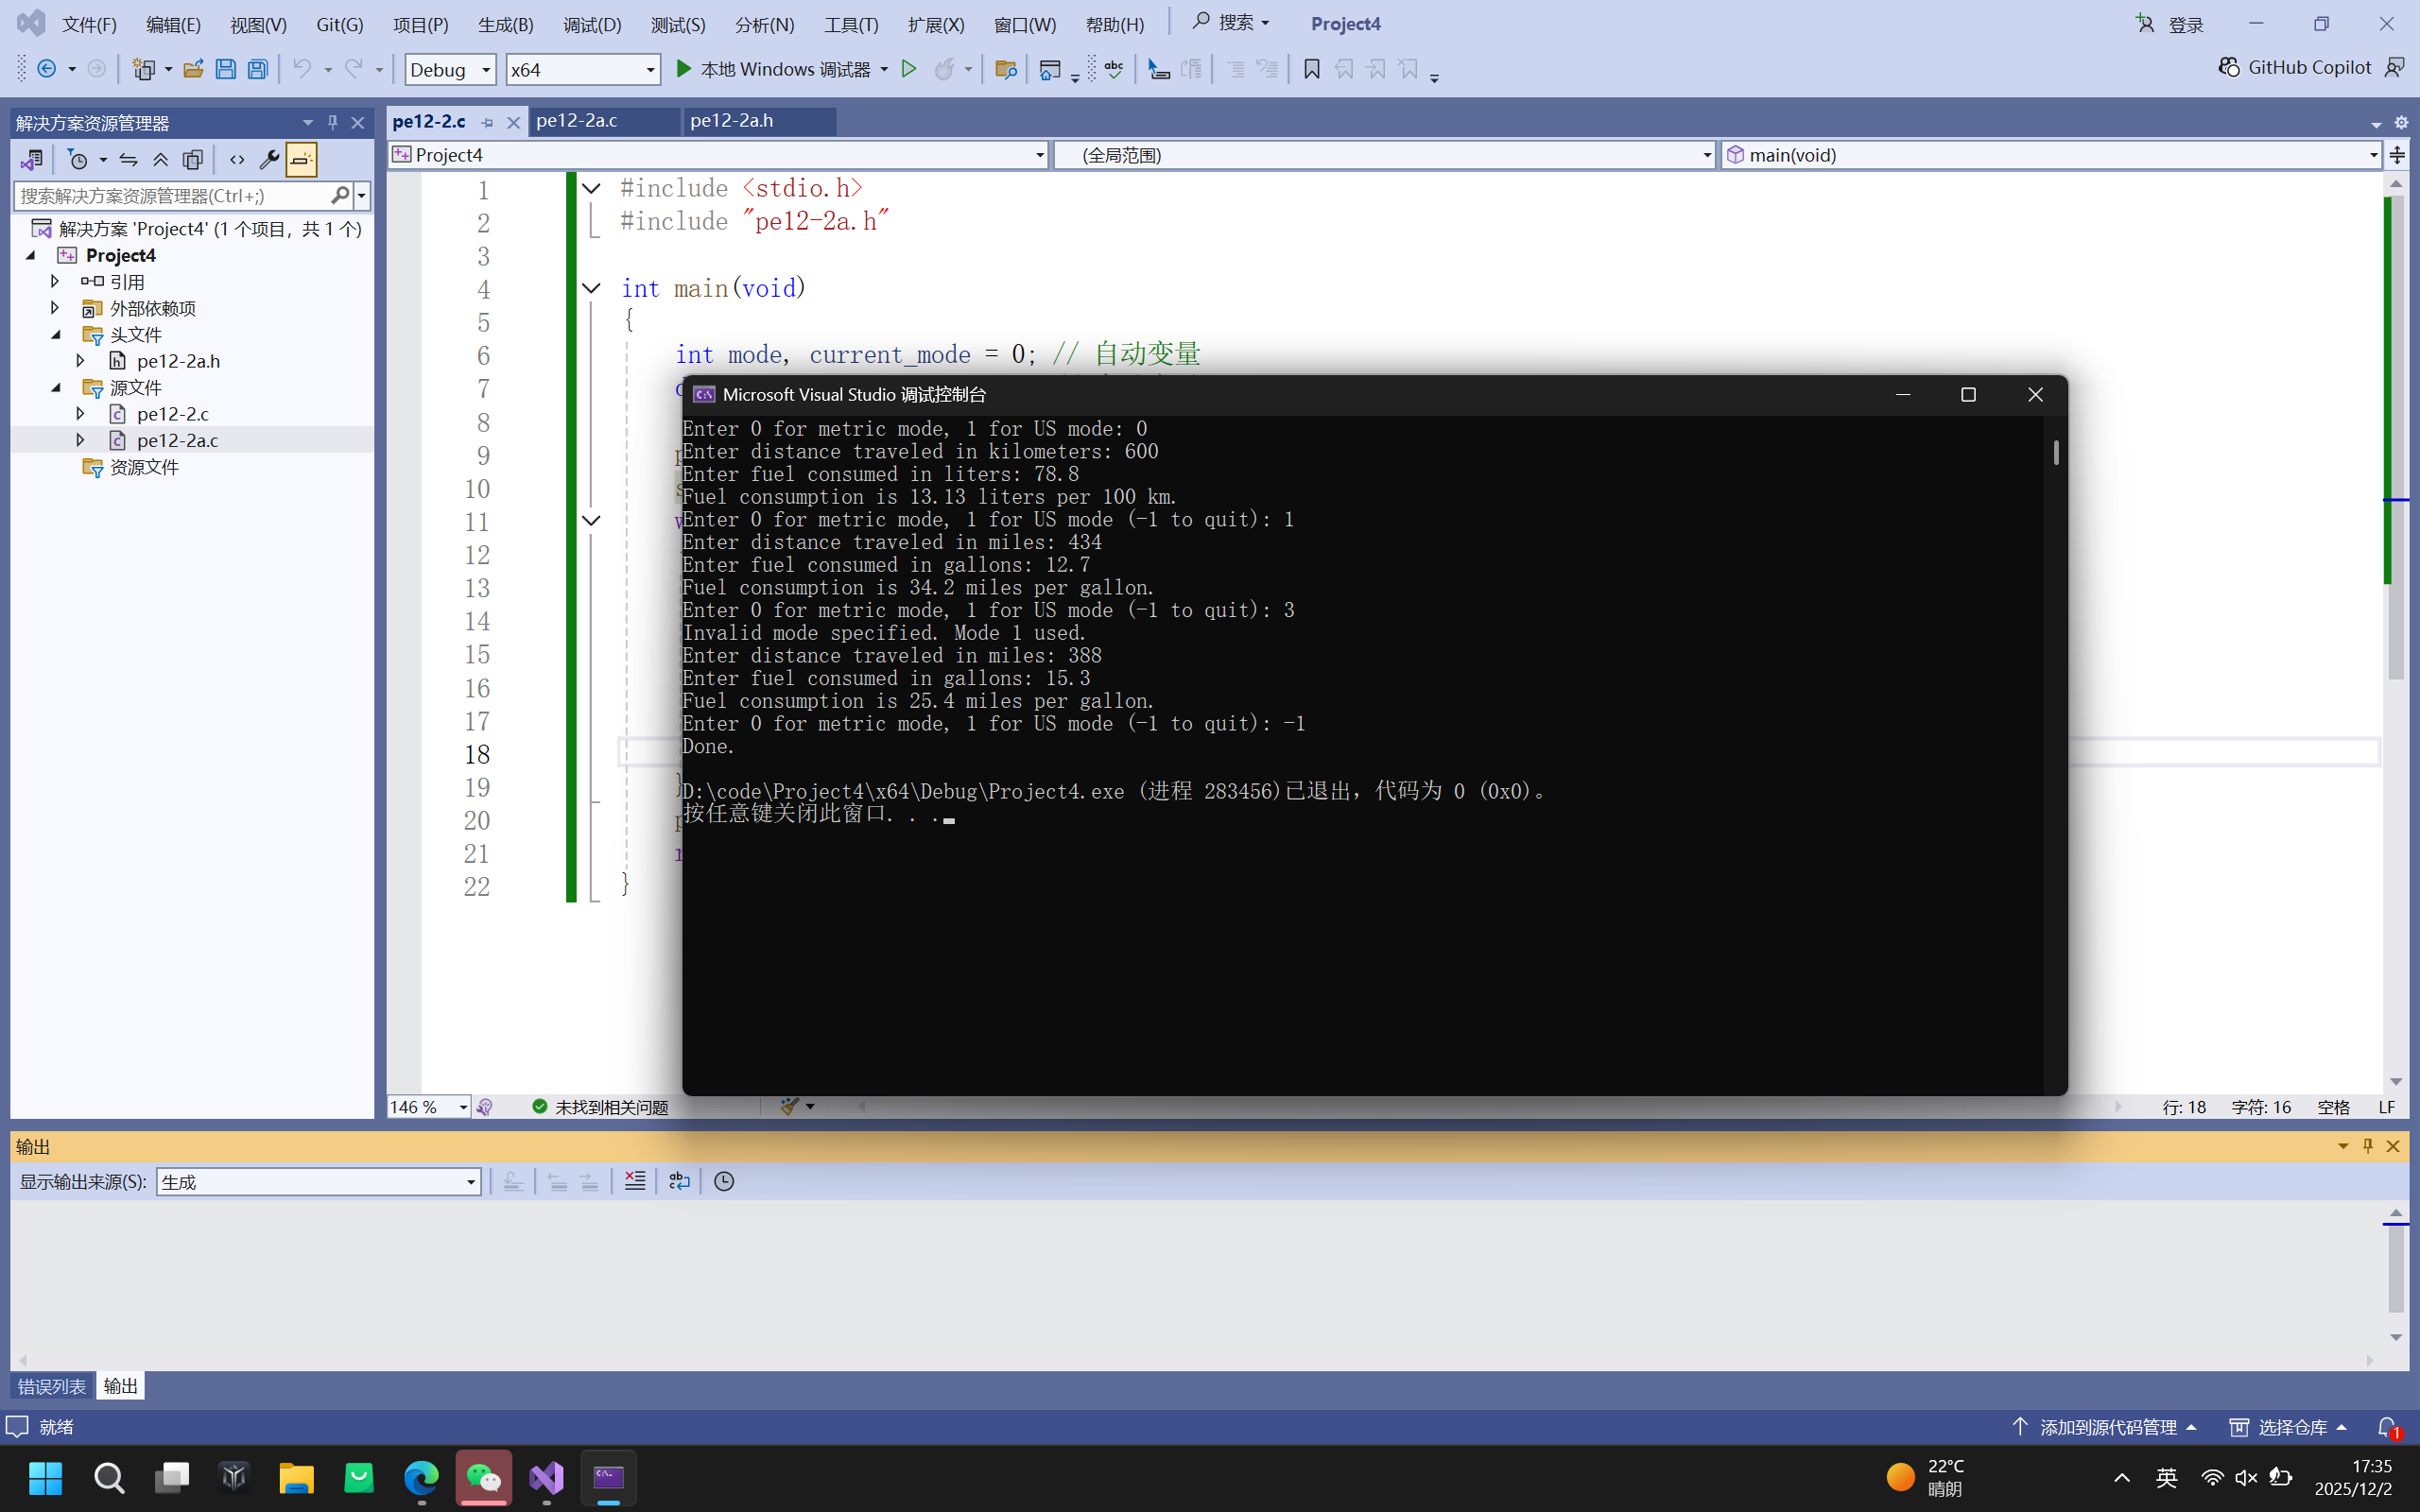Click the bookmark toggle icon in the toolbar
The height and width of the screenshot is (1512, 2420).
point(1311,69)
